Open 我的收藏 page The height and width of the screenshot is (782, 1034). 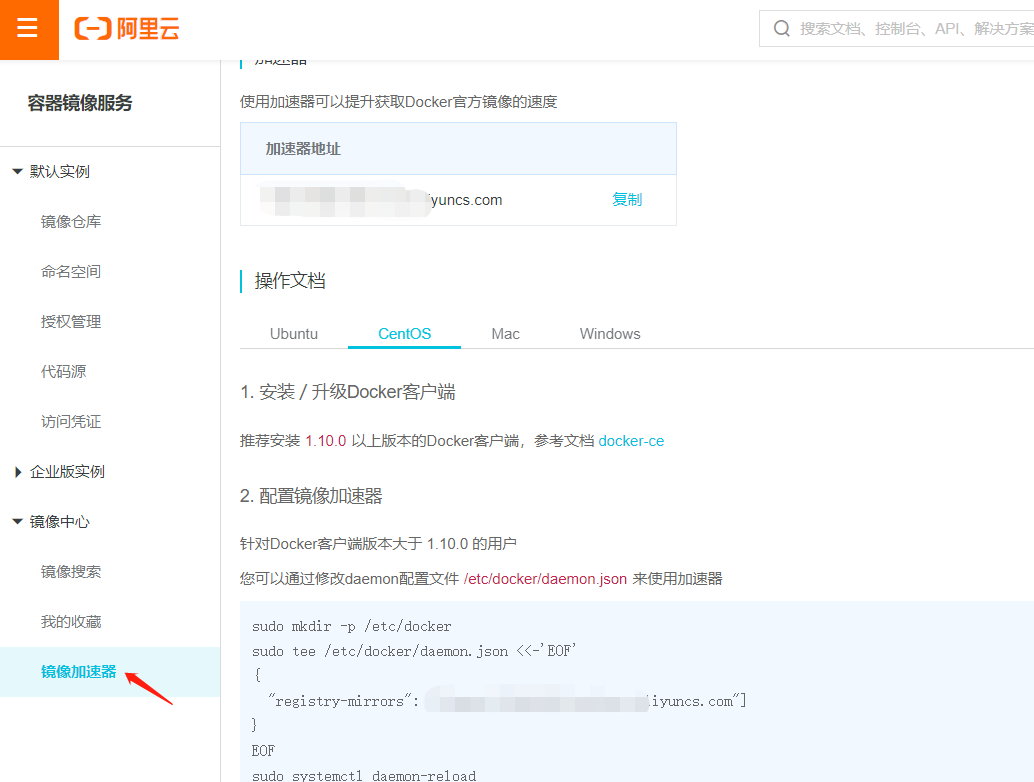pyautogui.click(x=70, y=621)
